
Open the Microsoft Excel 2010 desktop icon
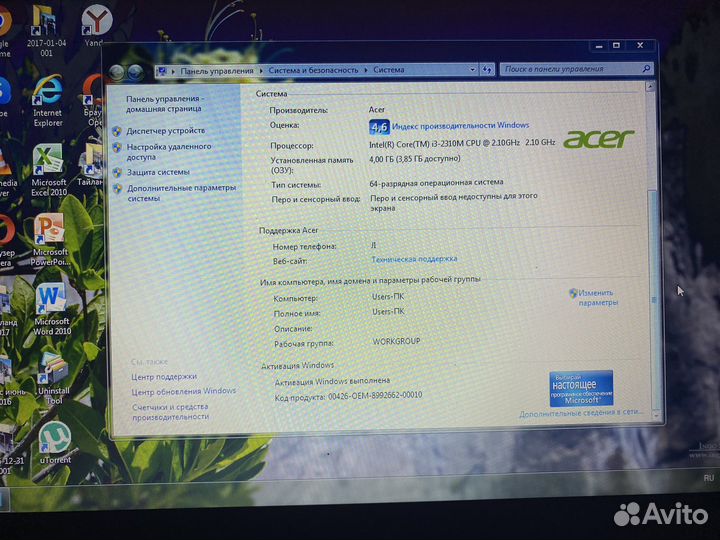[x=49, y=170]
